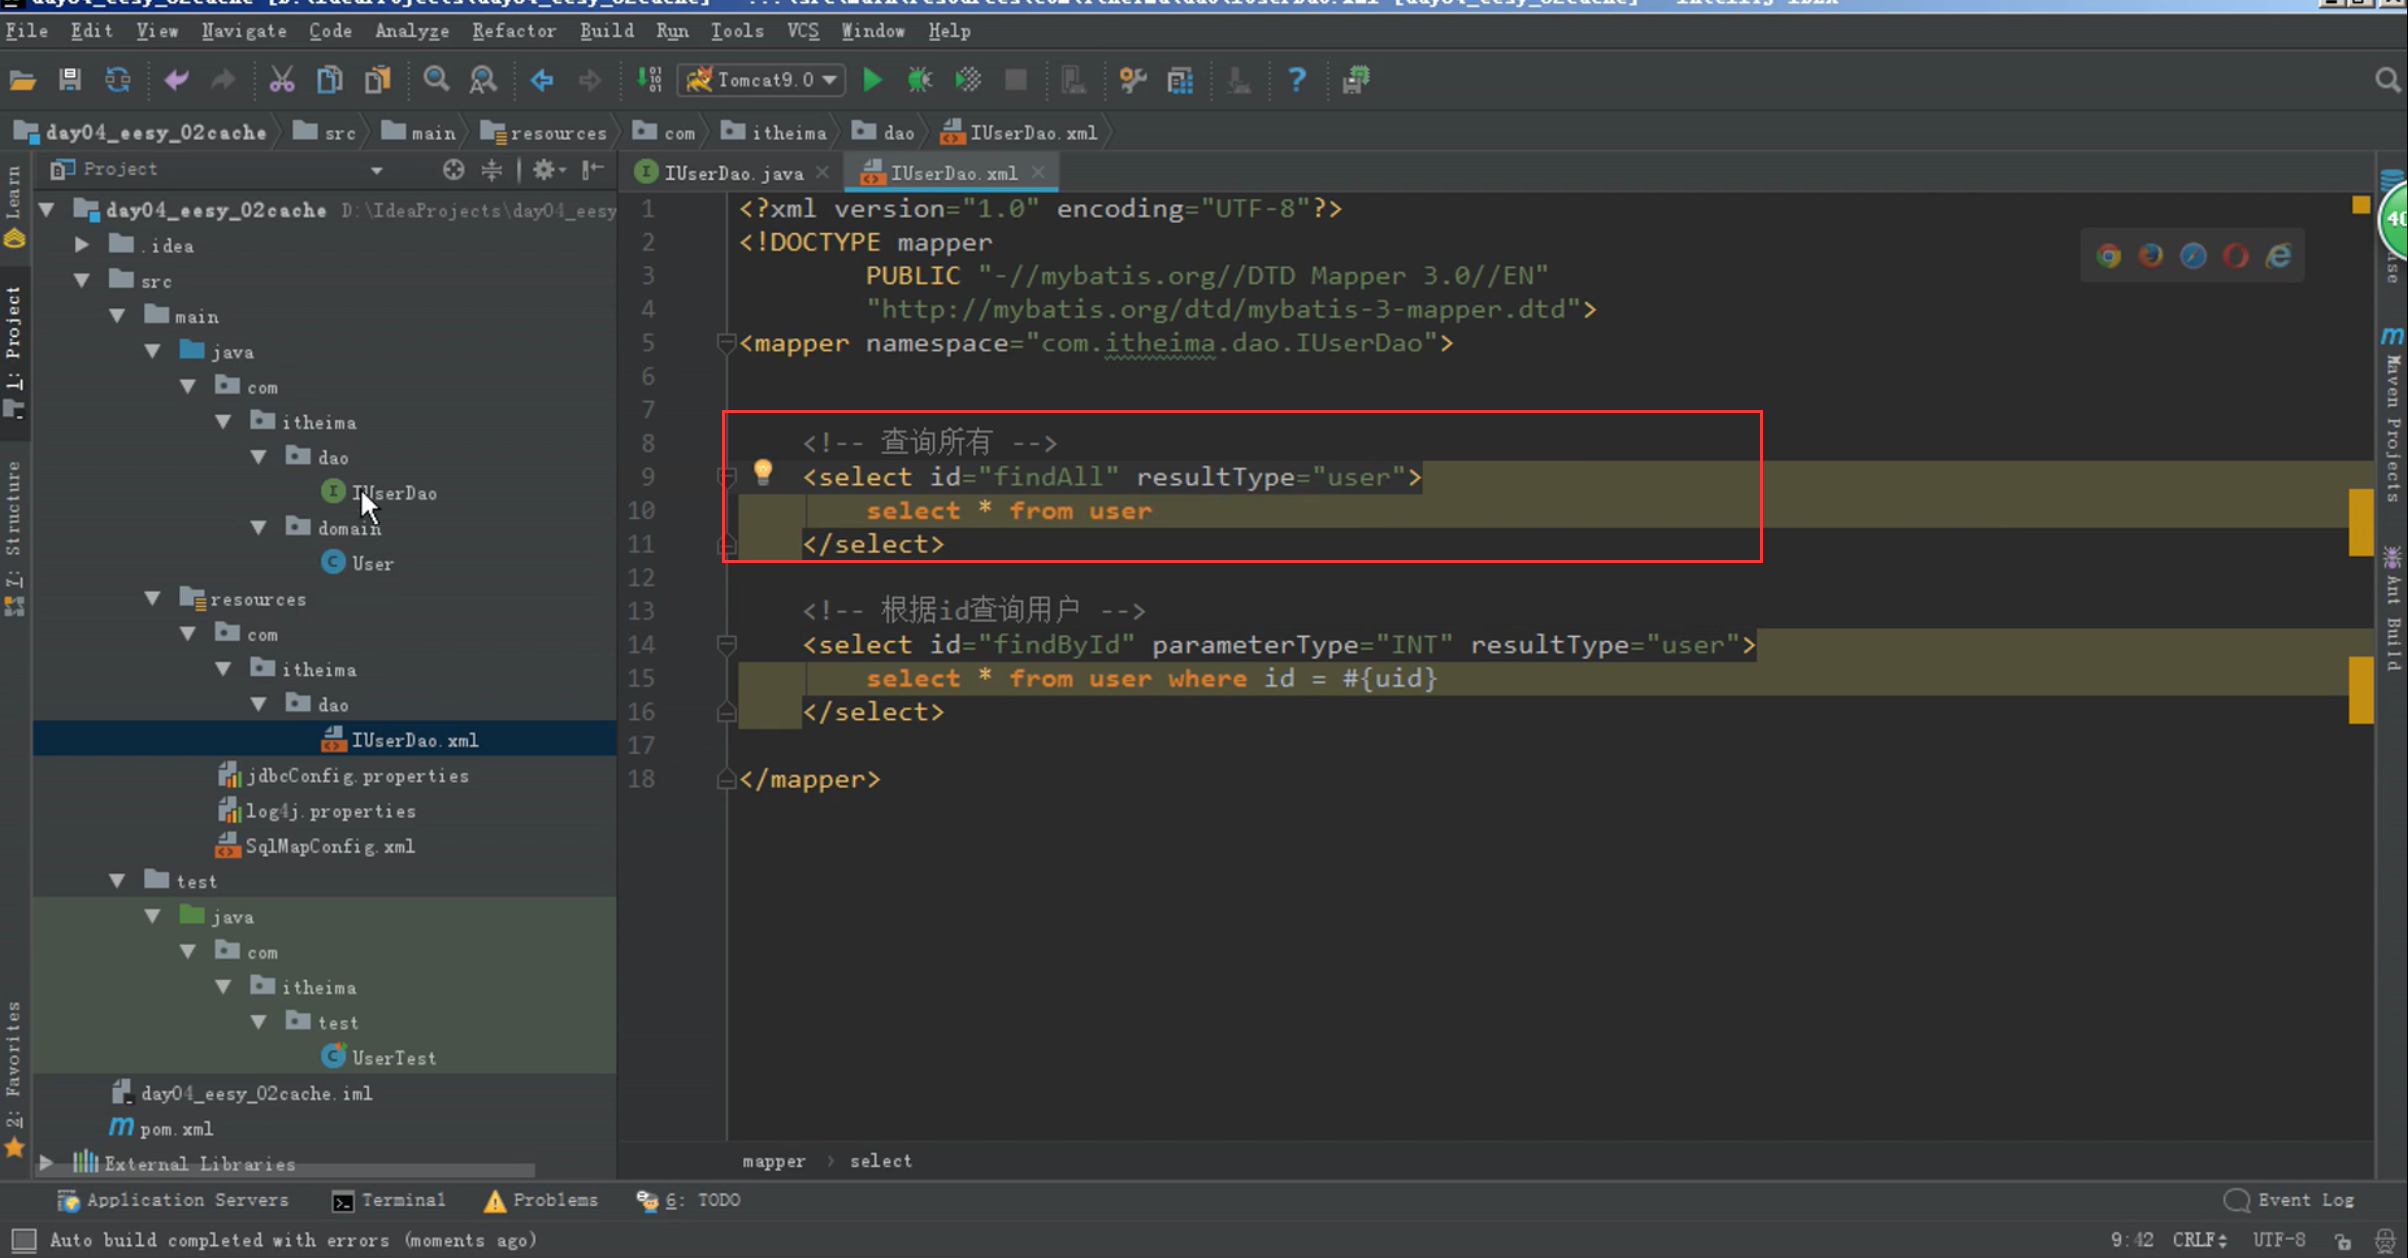Click the green Run button
2408x1258 pixels.
(872, 80)
